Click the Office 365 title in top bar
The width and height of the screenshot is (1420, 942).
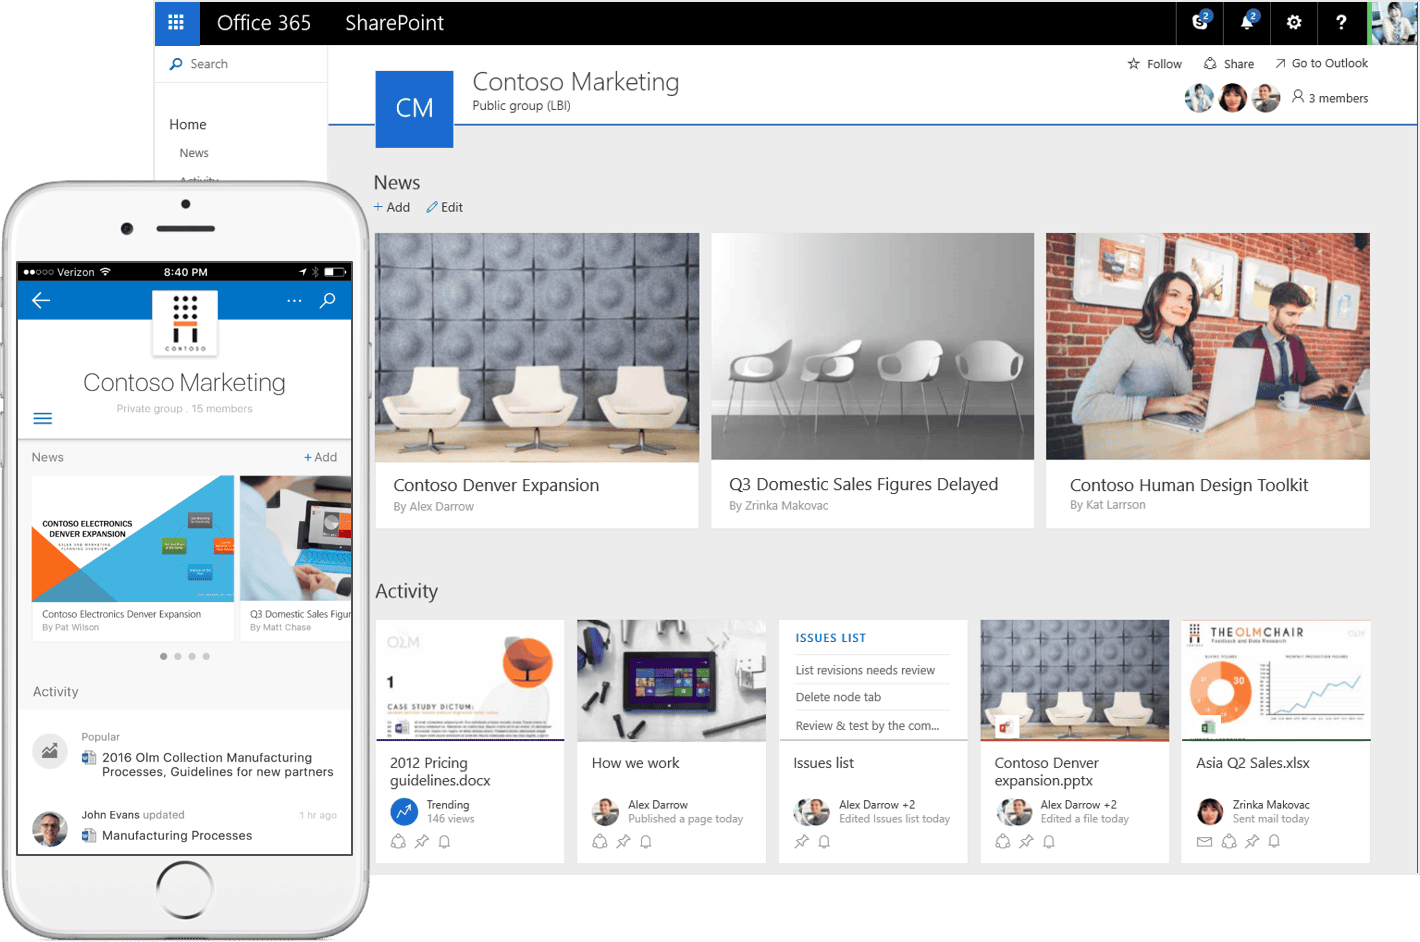tap(264, 22)
